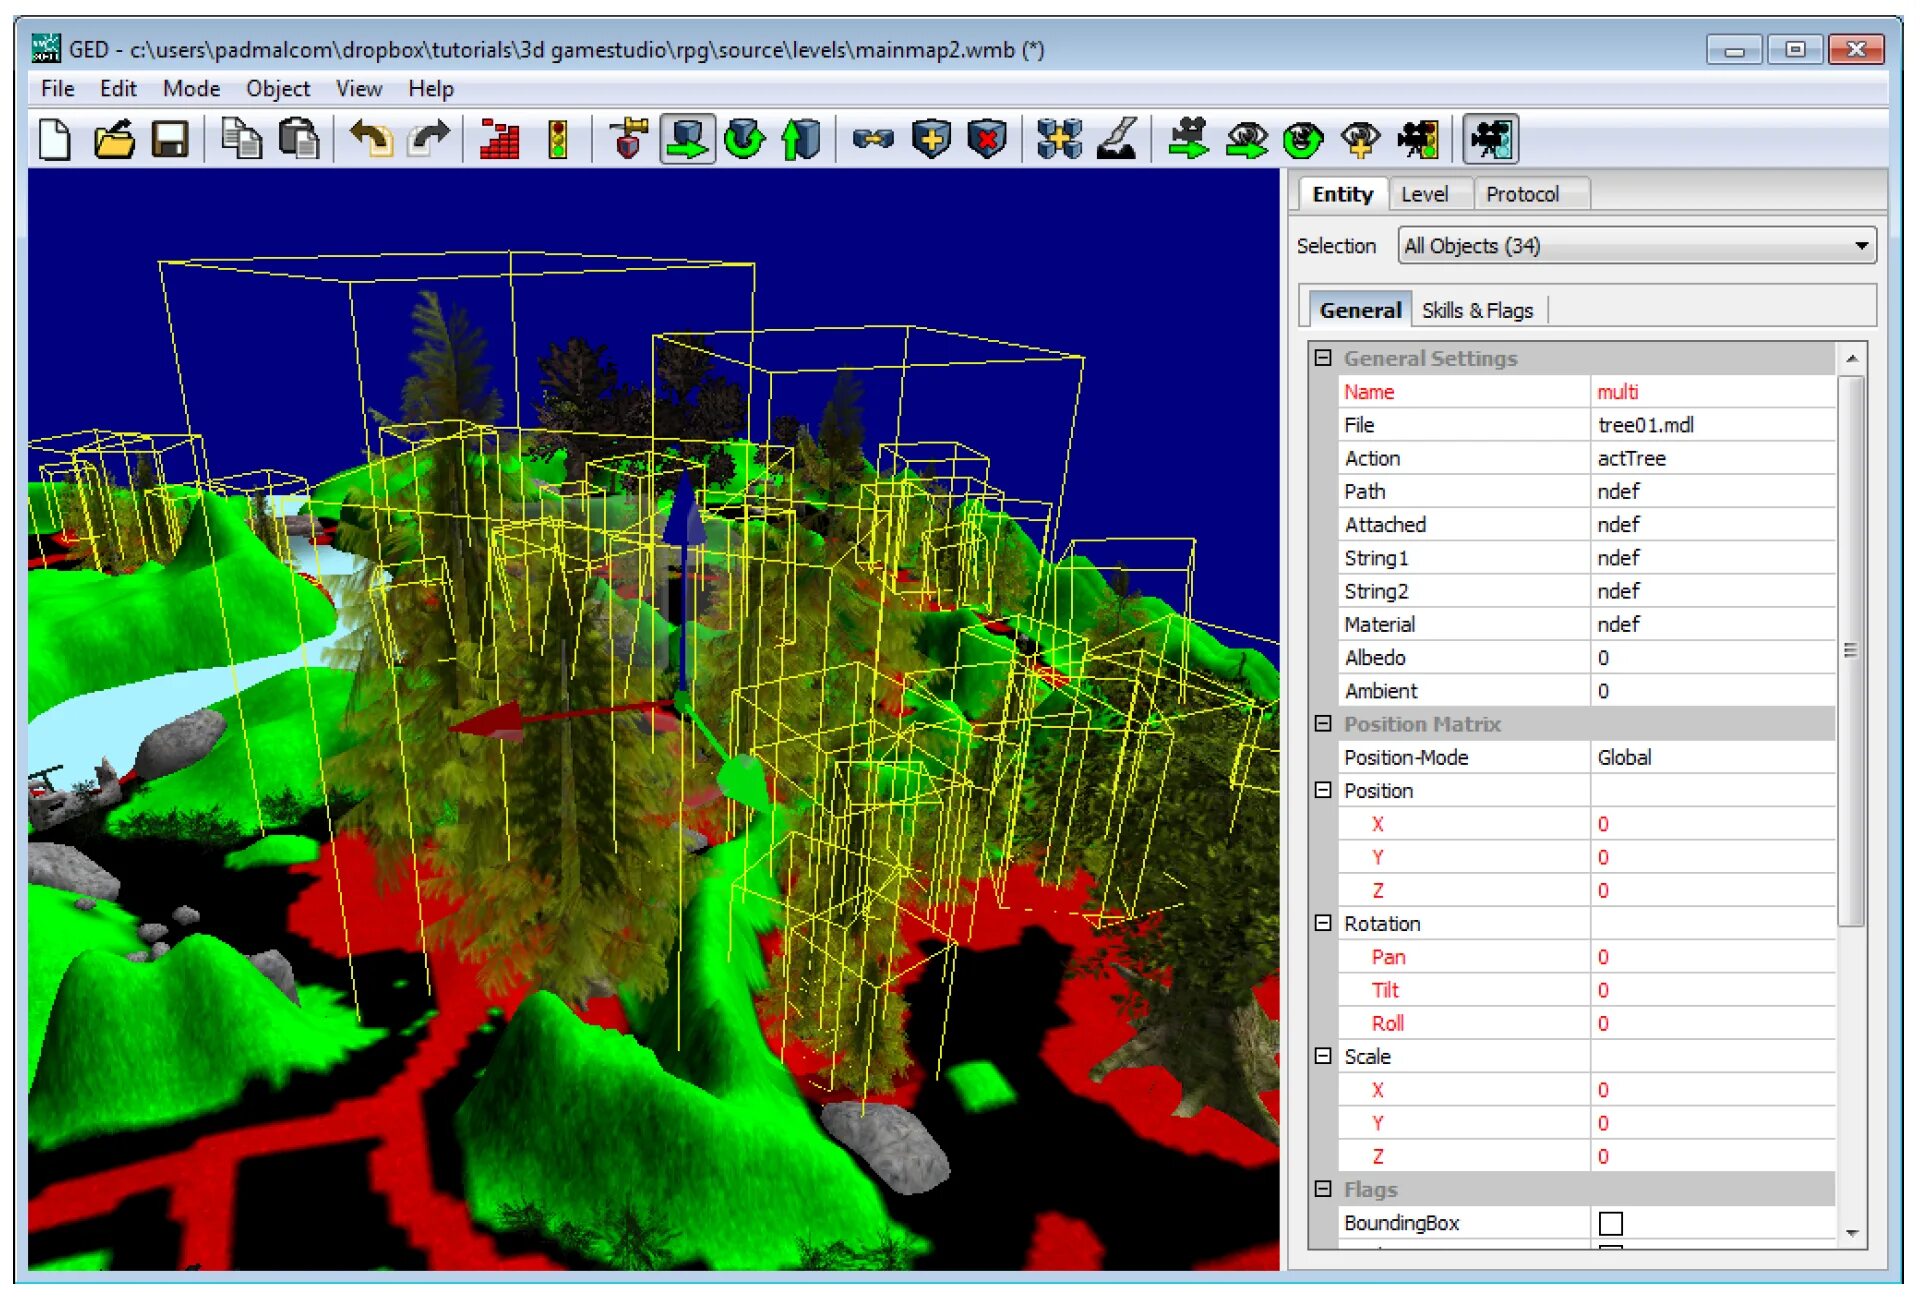Collapse the Position Matrix section
Screen dimensions: 1920x1303
pyautogui.click(x=1323, y=723)
